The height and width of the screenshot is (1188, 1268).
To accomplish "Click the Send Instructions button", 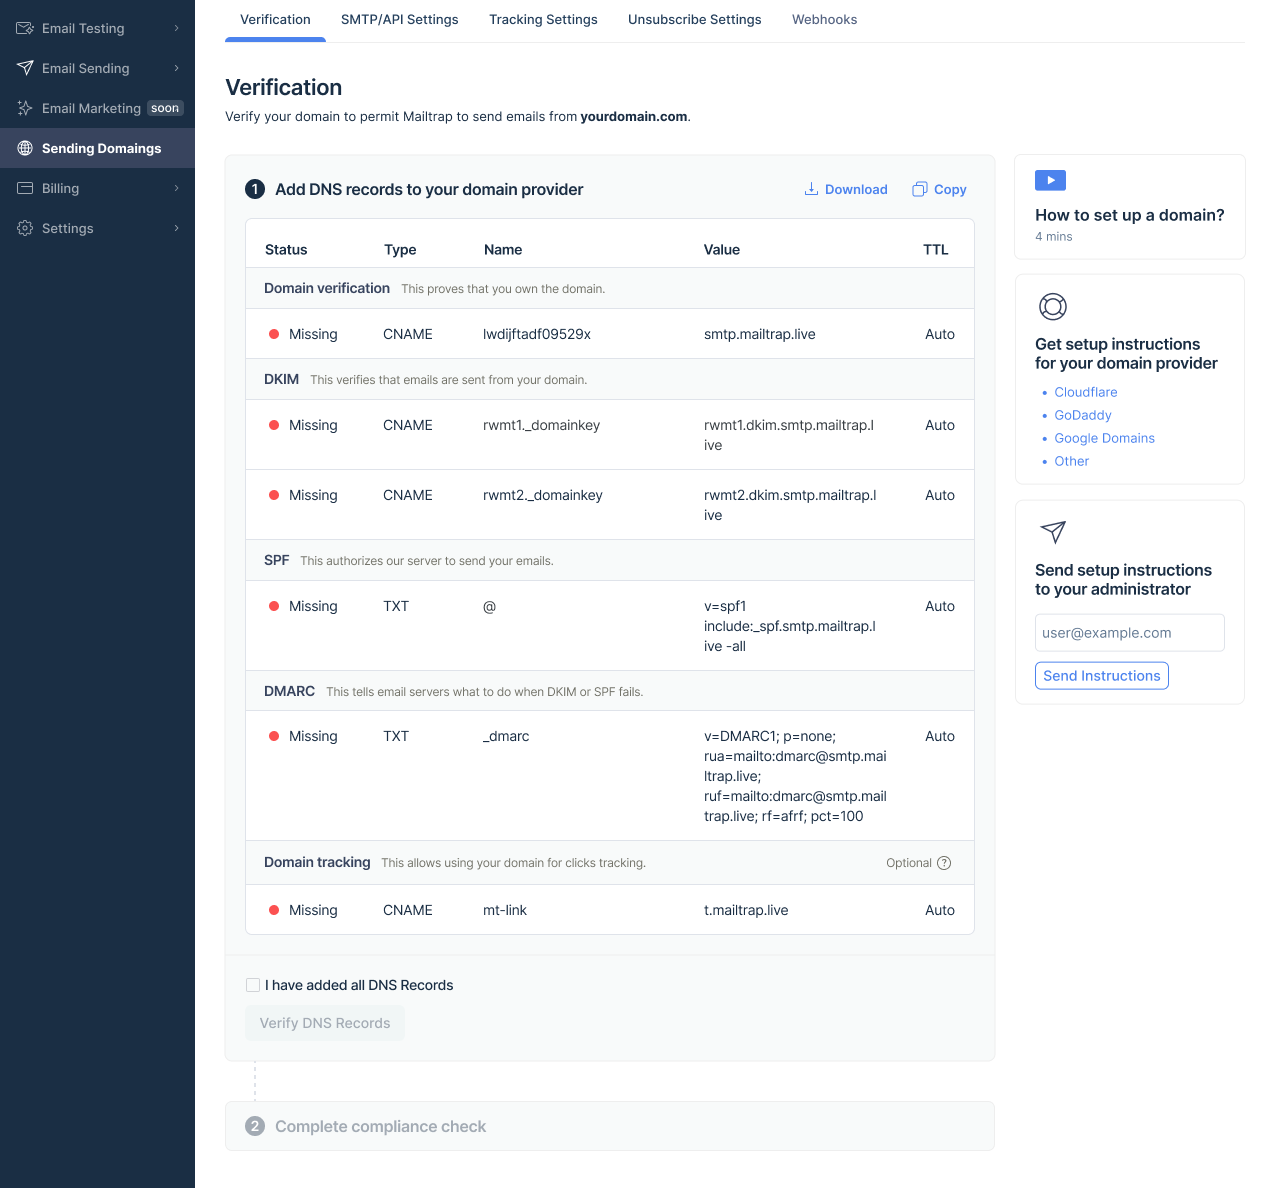I will [1102, 676].
